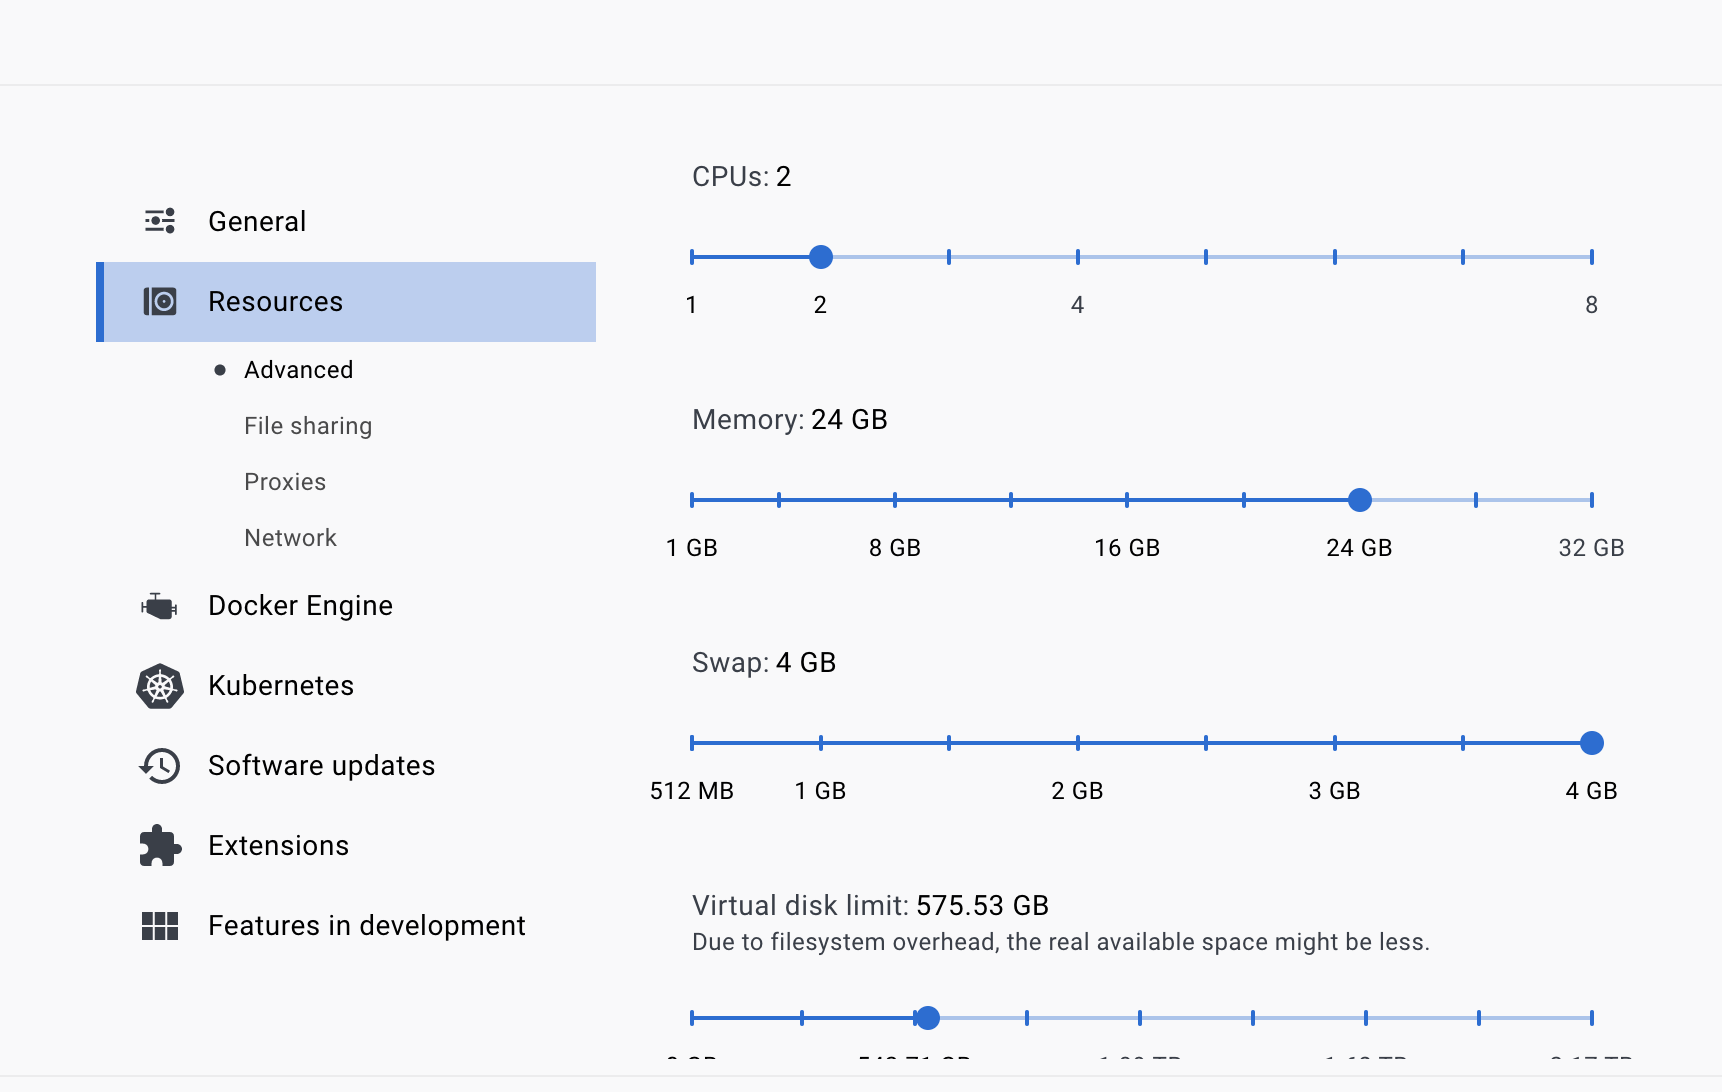Click the Swap slider handle at 4 GB

(1592, 743)
